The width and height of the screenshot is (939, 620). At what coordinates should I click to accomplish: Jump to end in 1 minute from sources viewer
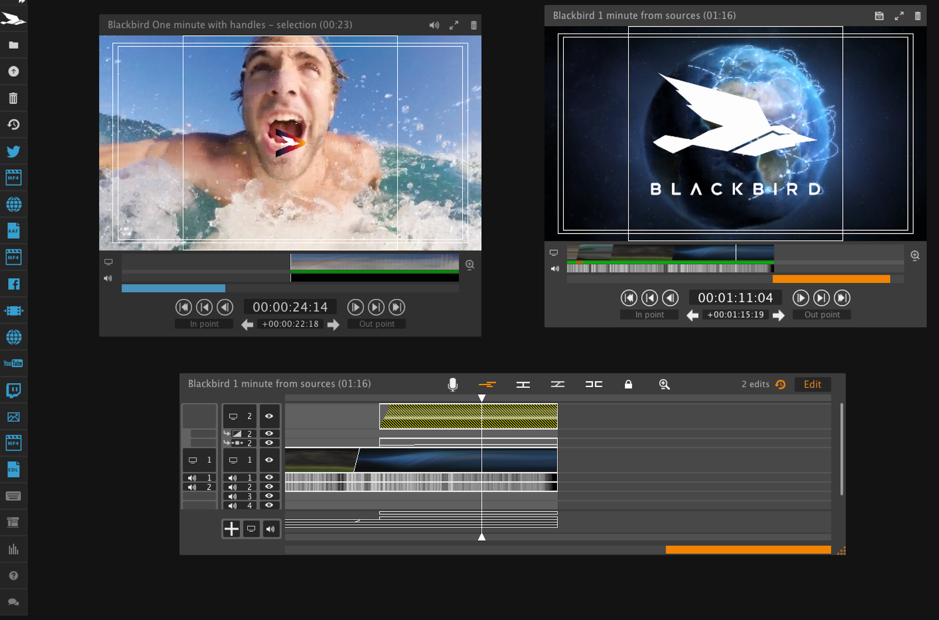(x=842, y=298)
